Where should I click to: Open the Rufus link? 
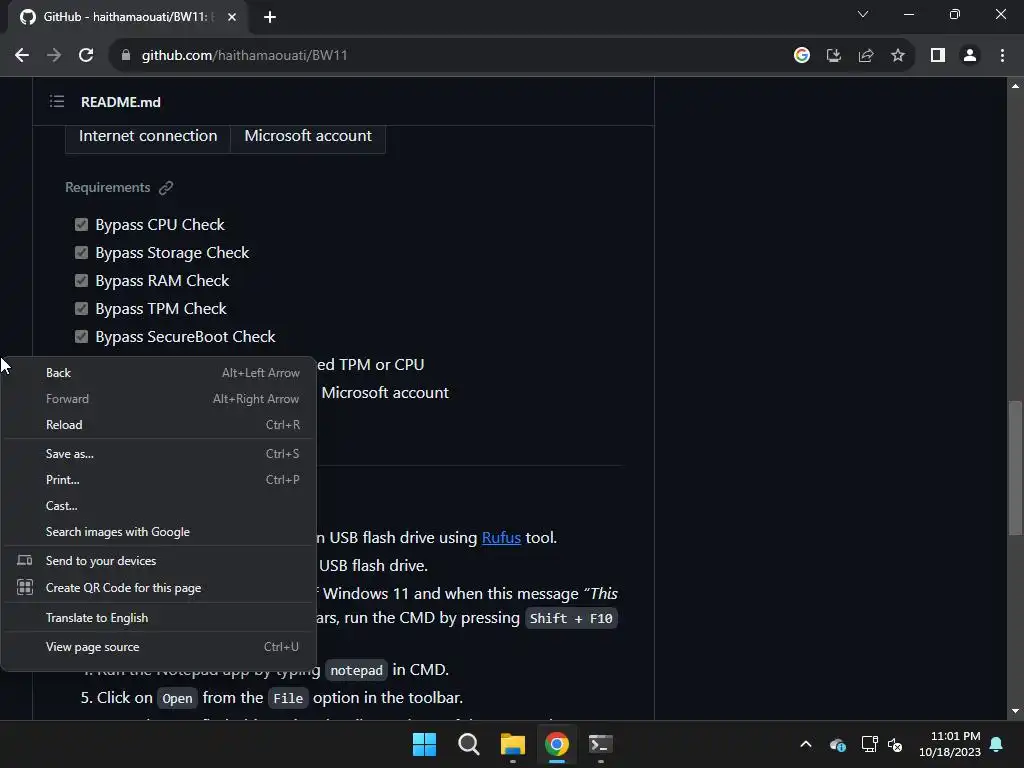(x=501, y=538)
